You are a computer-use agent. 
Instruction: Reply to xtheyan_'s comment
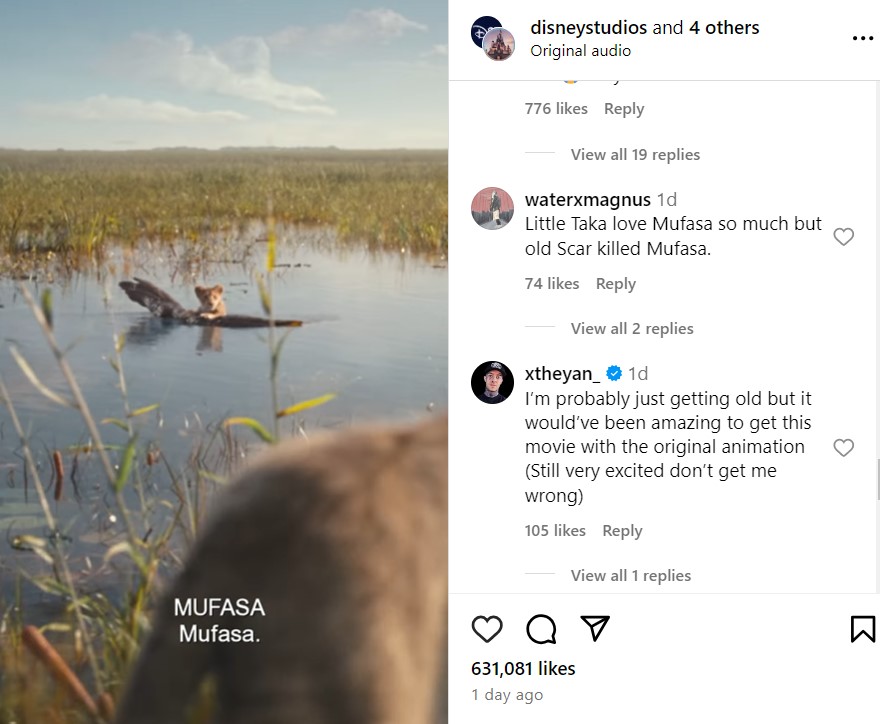click(x=622, y=531)
